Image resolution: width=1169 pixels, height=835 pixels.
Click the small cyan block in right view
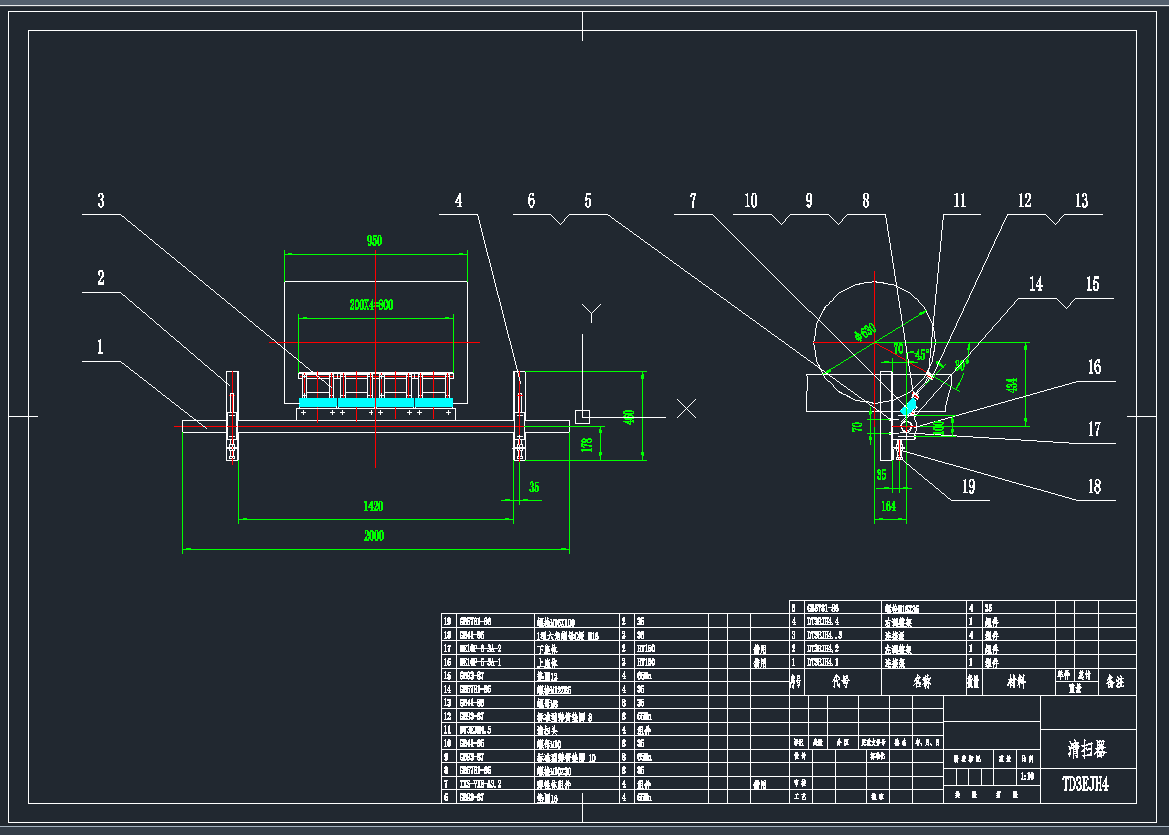(912, 405)
